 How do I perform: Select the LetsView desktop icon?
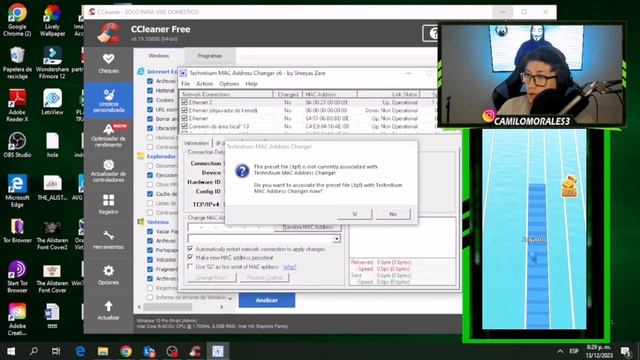pos(52,102)
